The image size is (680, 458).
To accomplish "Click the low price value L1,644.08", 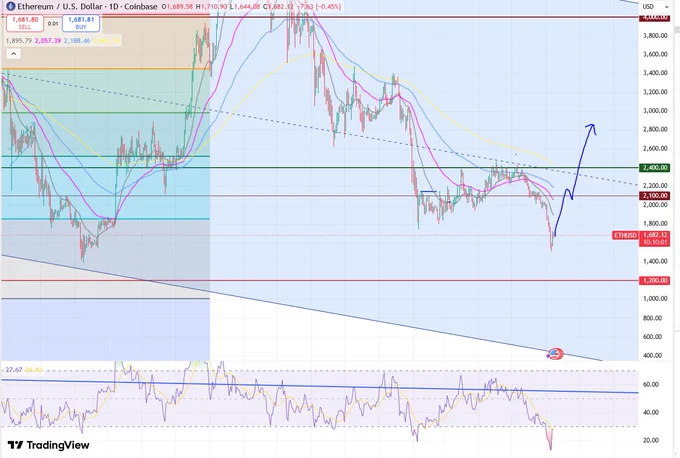I will 245,7.
